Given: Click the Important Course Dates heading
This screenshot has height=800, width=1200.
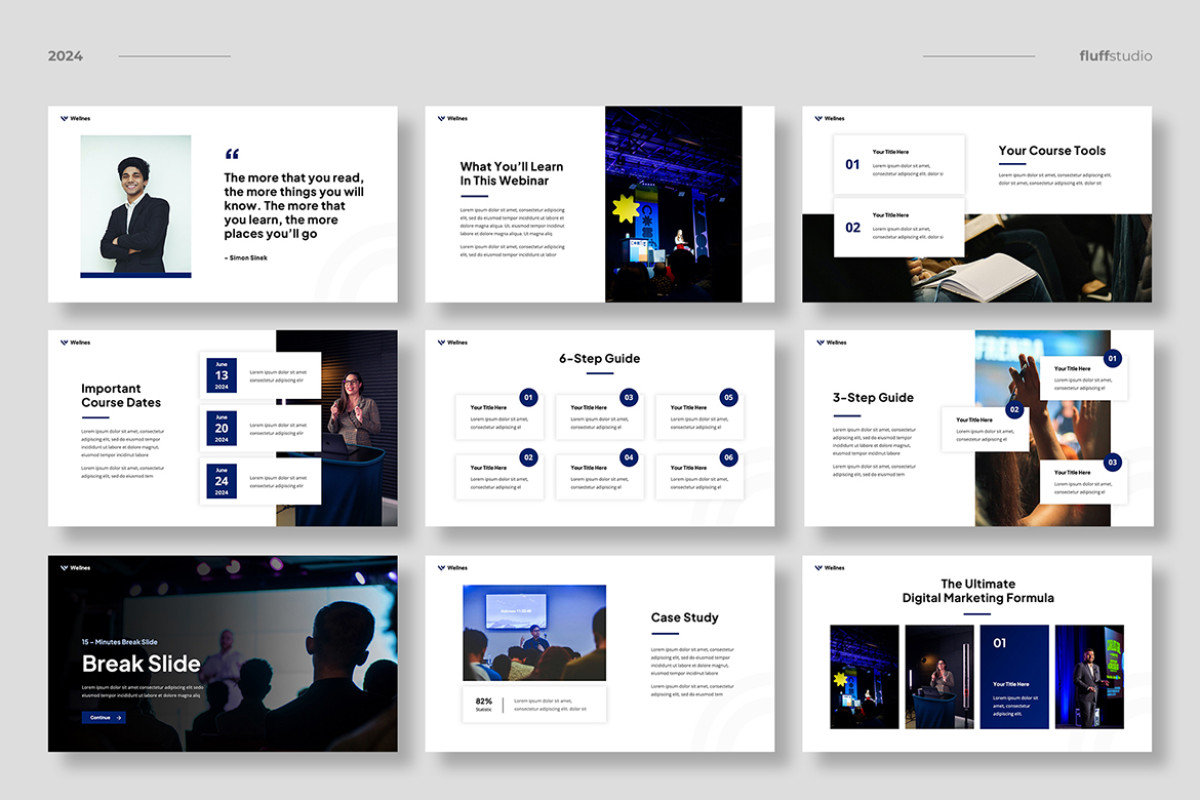Looking at the screenshot, I should (x=121, y=396).
